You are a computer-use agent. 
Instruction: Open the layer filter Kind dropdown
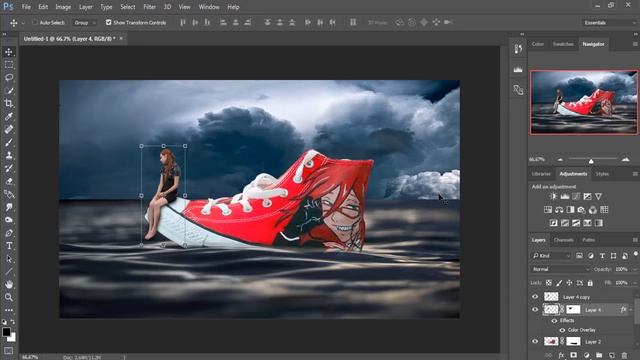[551, 256]
